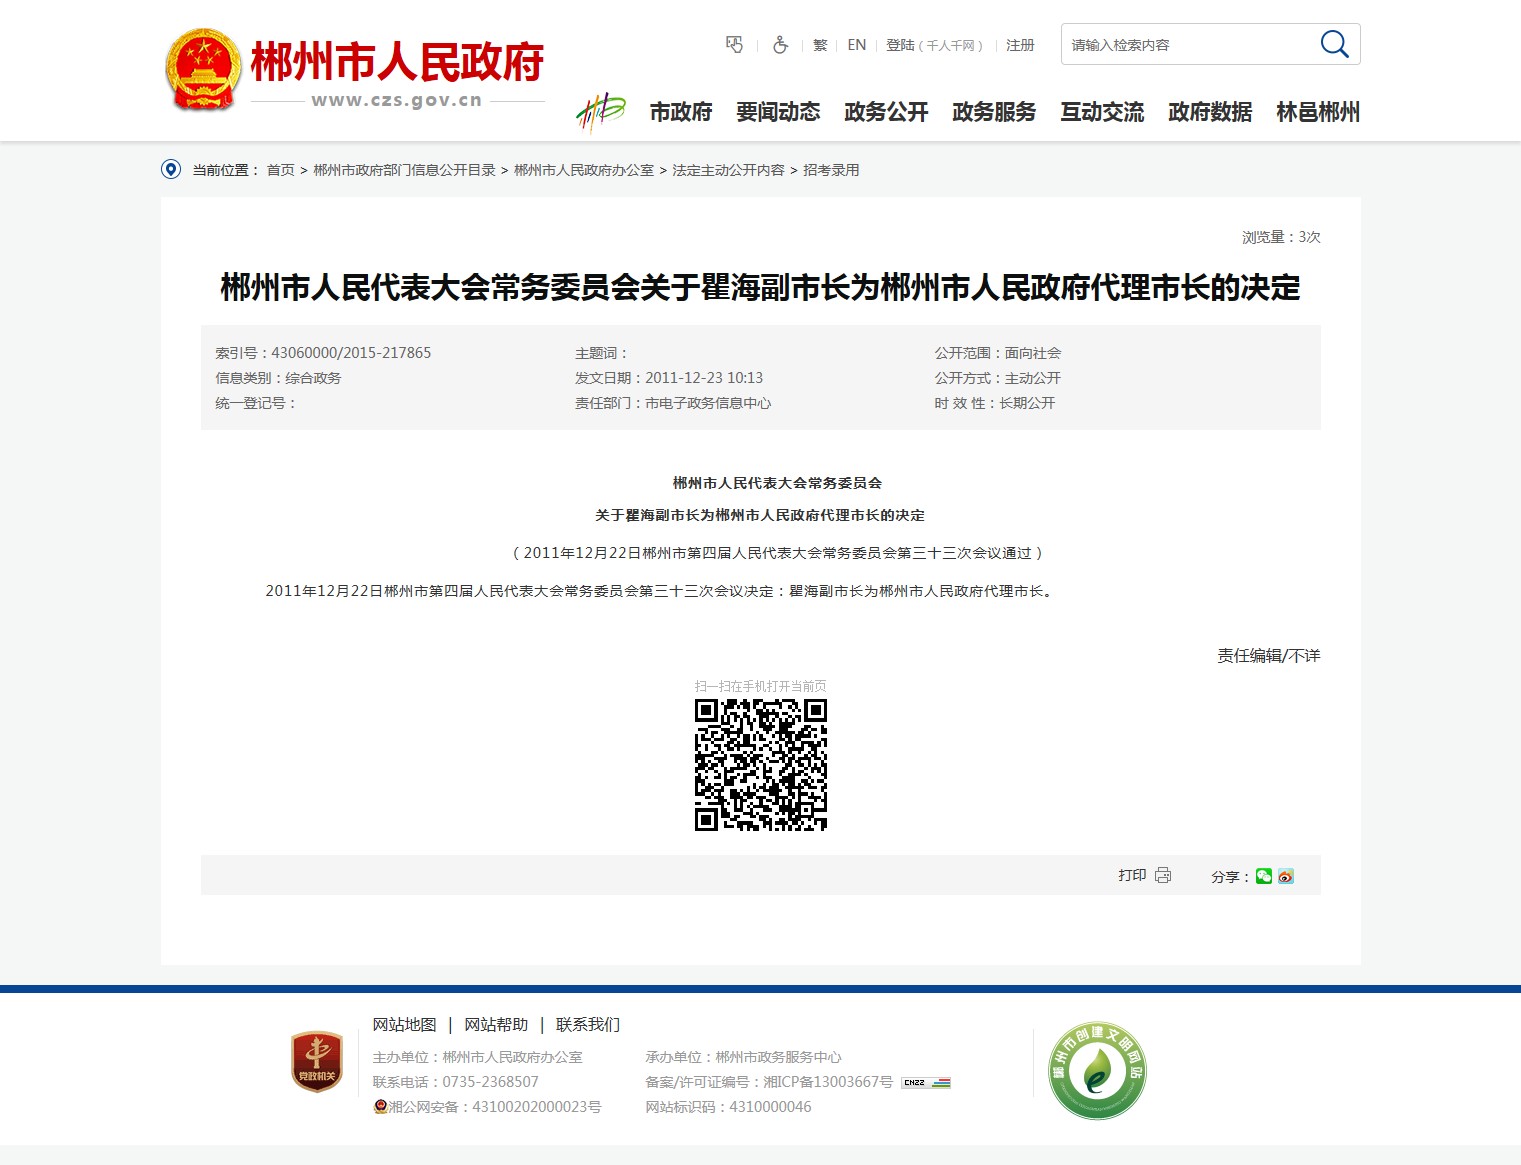Click the red 党政机关 badge in footer
The width and height of the screenshot is (1521, 1165).
click(317, 1062)
